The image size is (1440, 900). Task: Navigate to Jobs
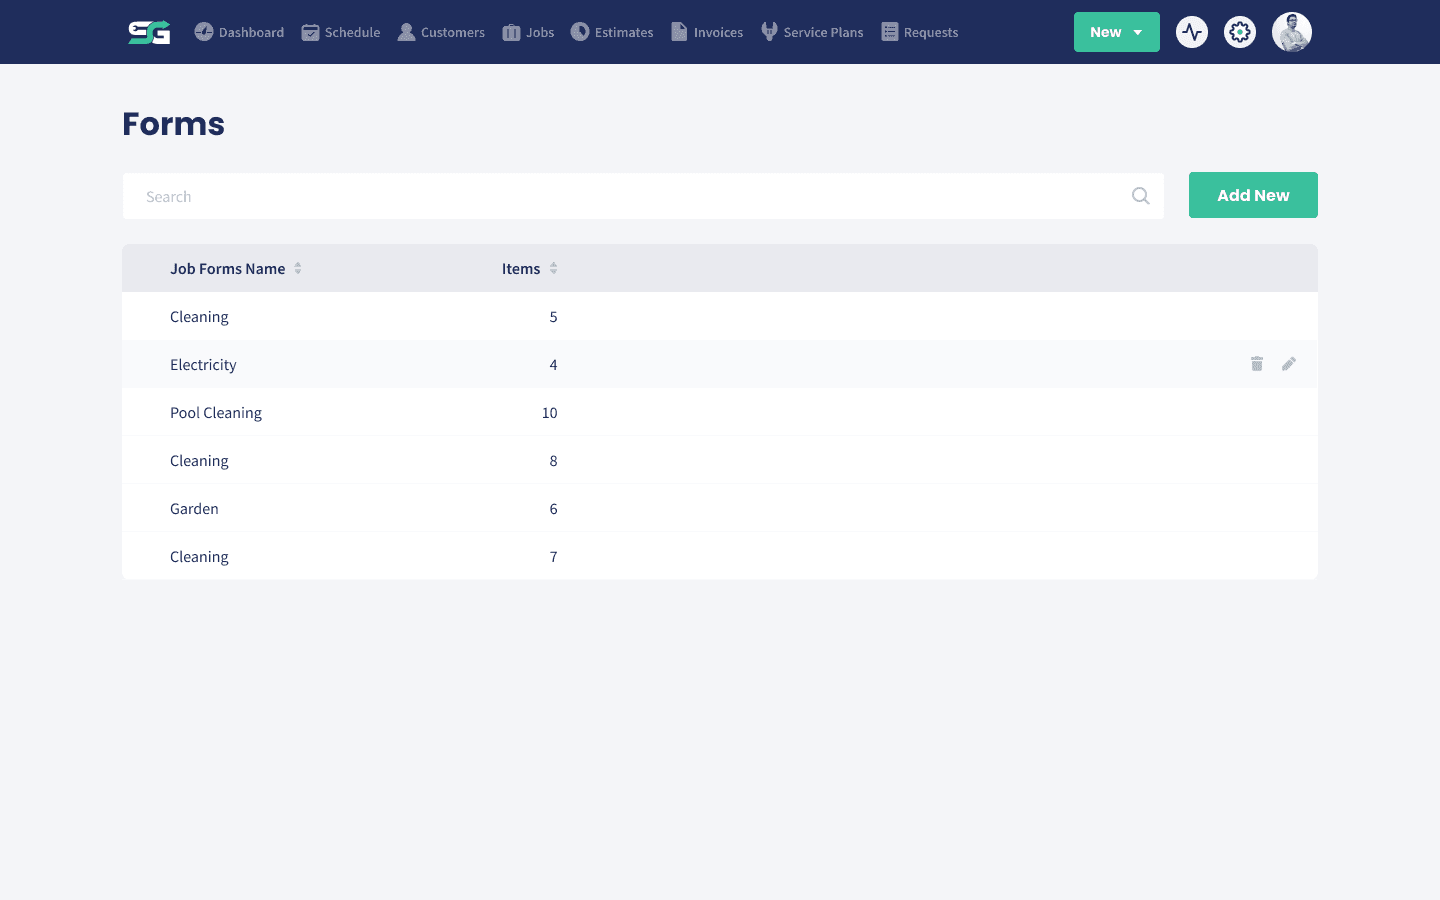528,32
